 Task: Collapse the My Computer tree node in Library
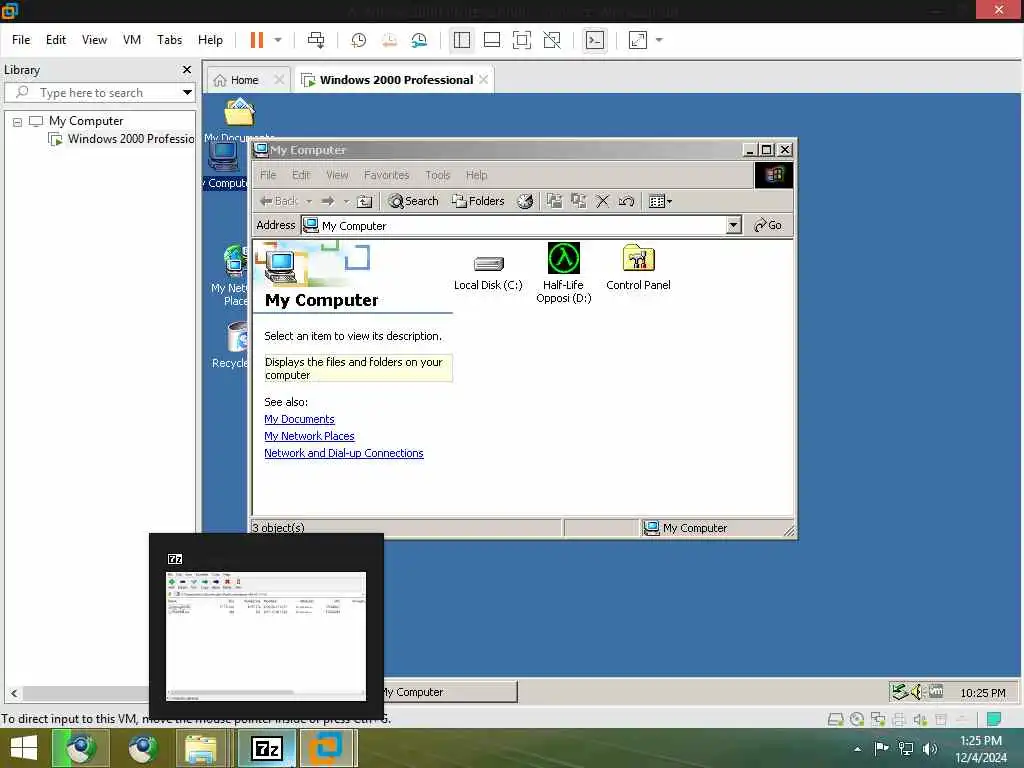[x=18, y=122]
